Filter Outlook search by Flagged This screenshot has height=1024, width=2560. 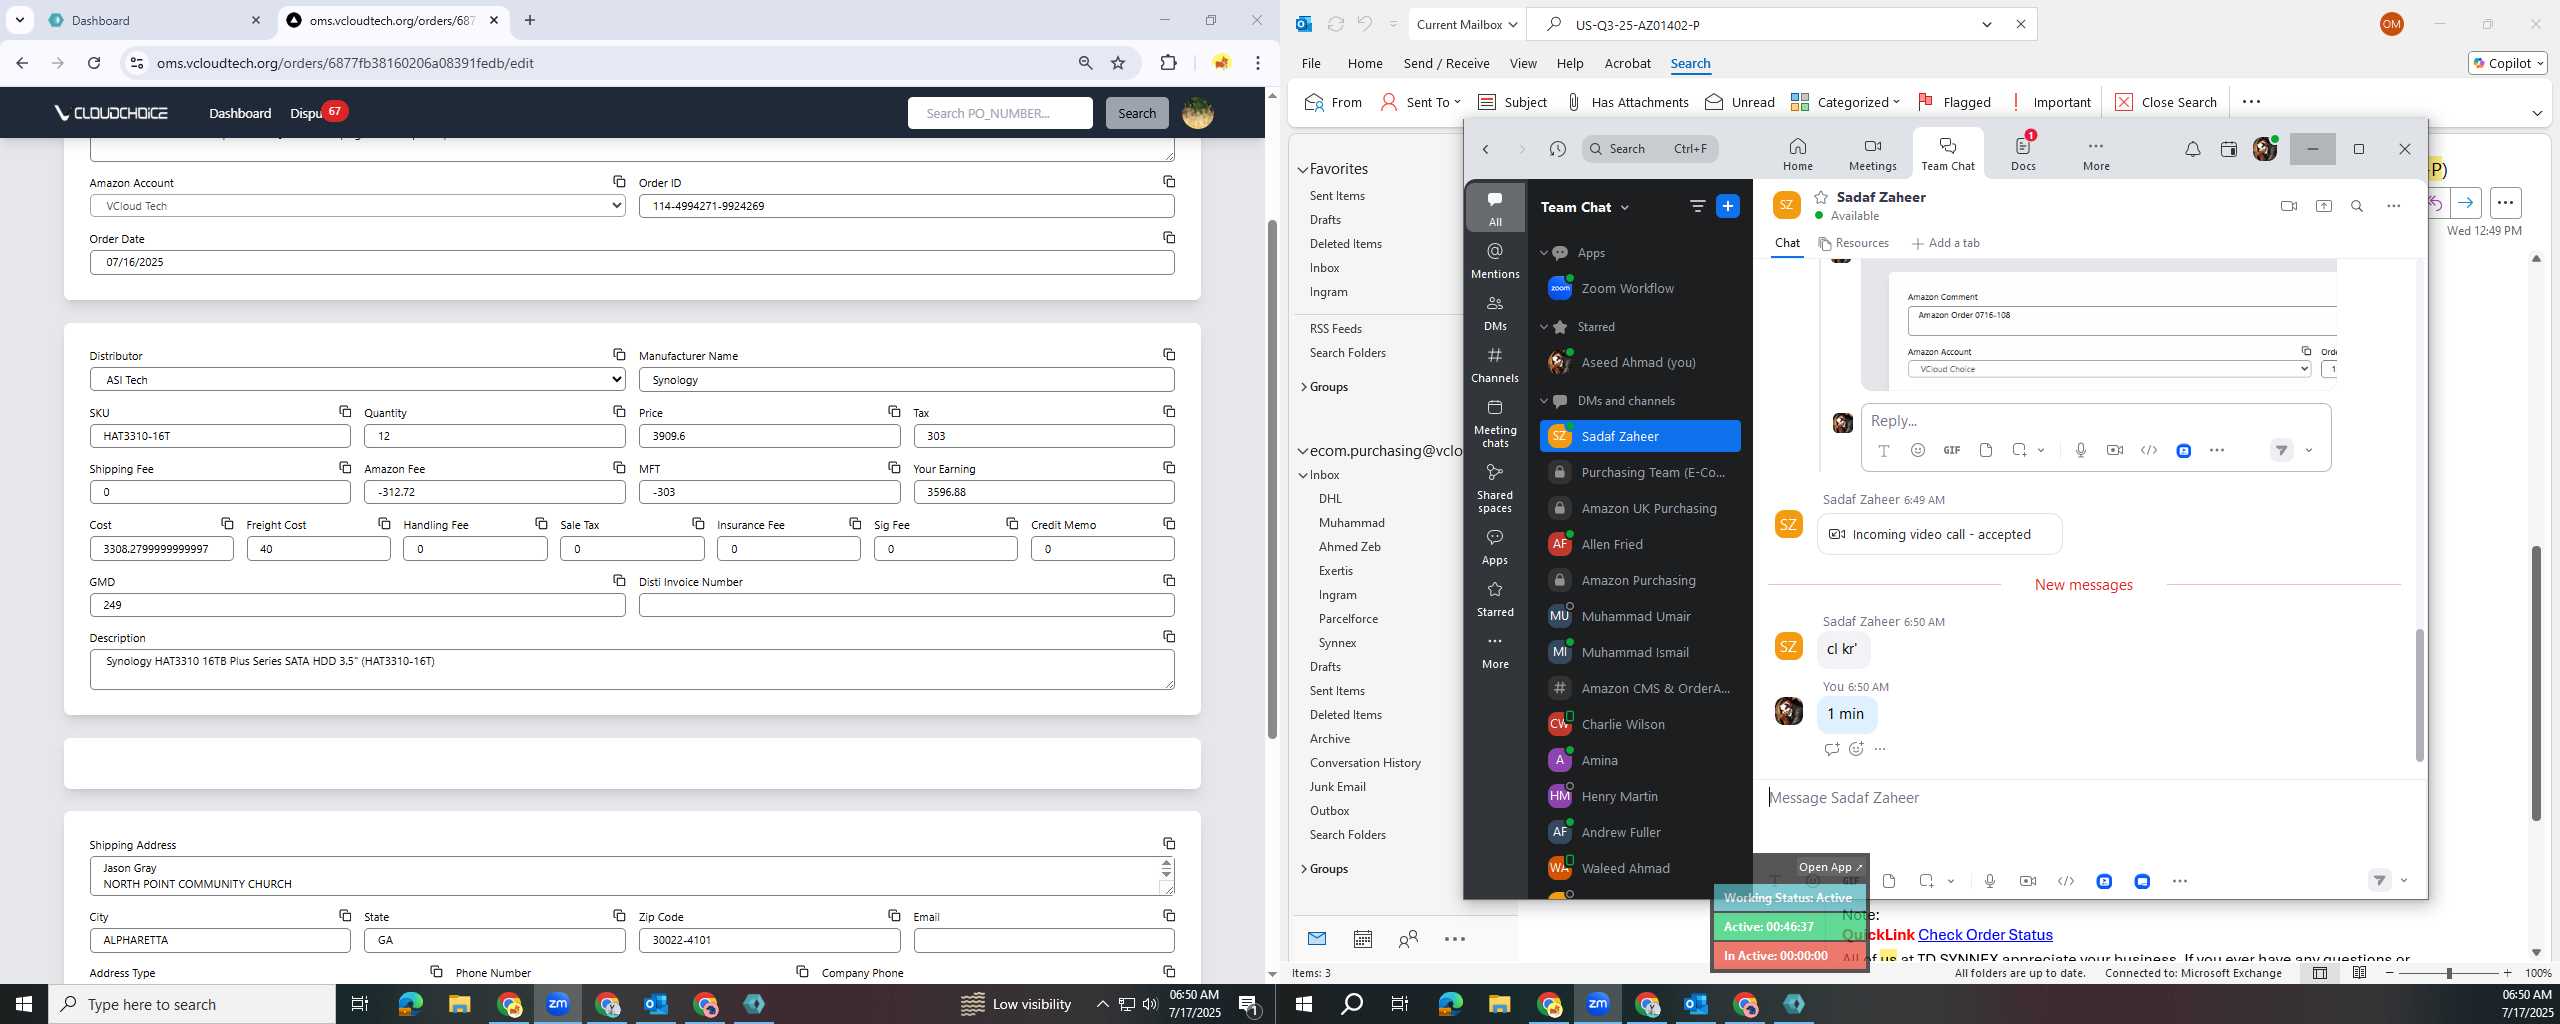[x=1954, y=102]
